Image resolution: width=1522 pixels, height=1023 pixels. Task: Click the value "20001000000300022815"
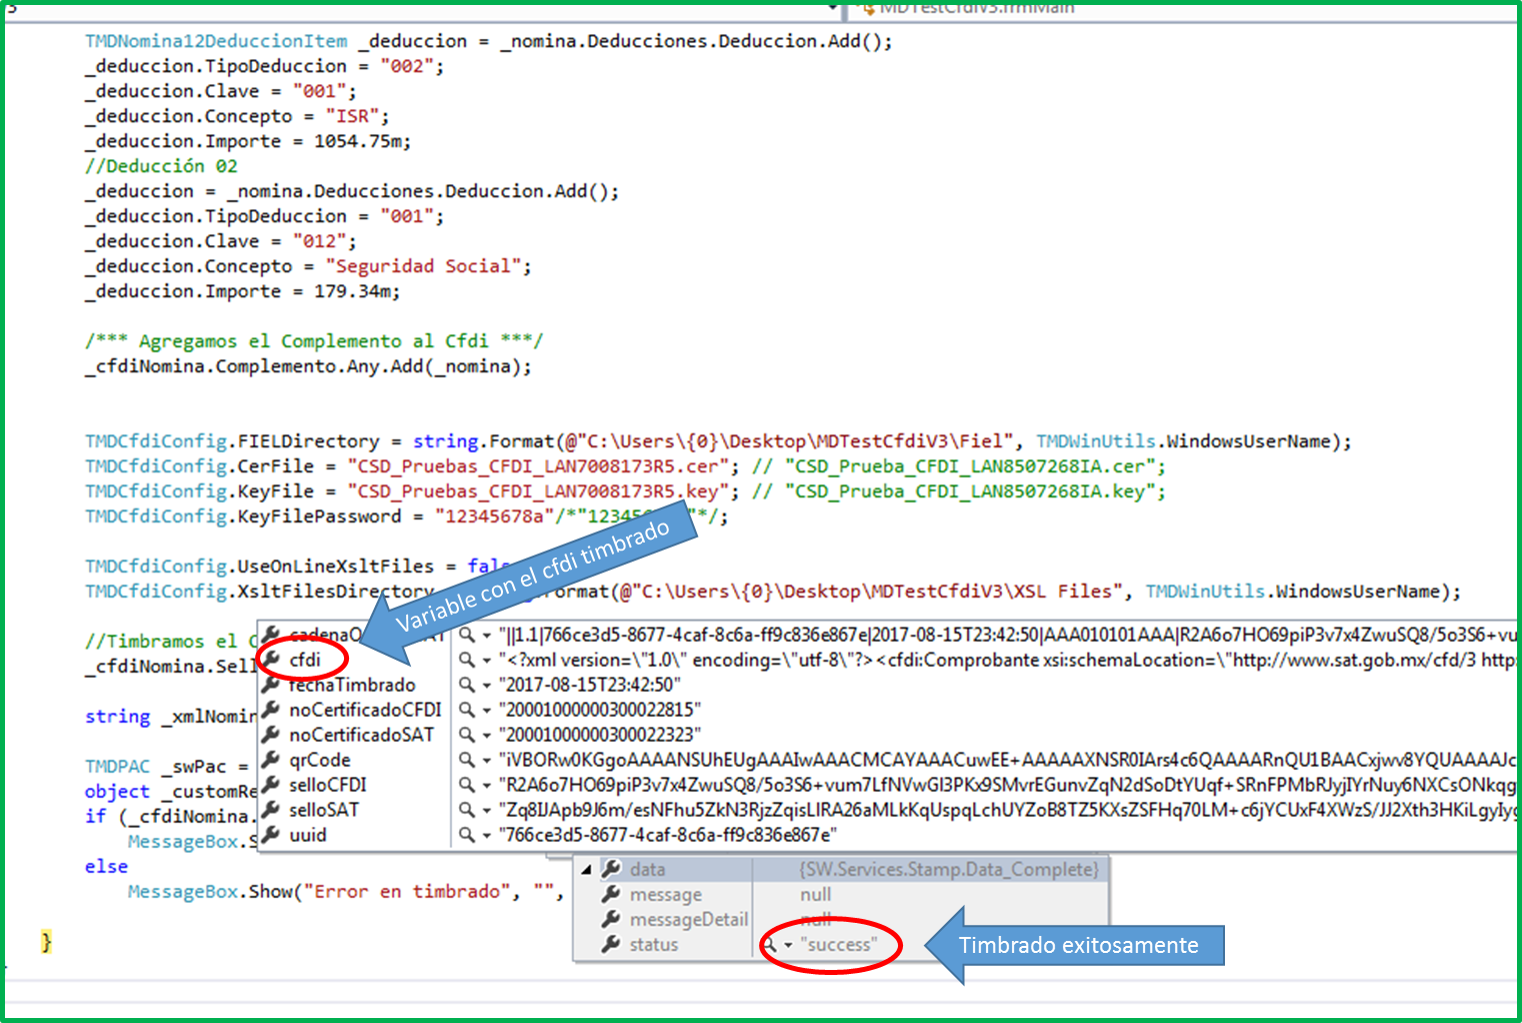tap(600, 710)
